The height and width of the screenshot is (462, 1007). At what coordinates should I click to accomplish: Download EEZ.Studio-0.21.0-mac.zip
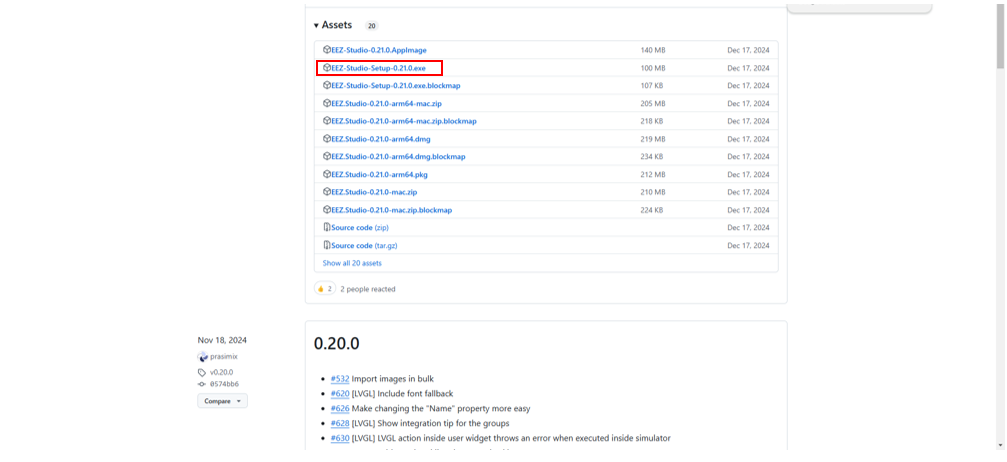coord(374,192)
